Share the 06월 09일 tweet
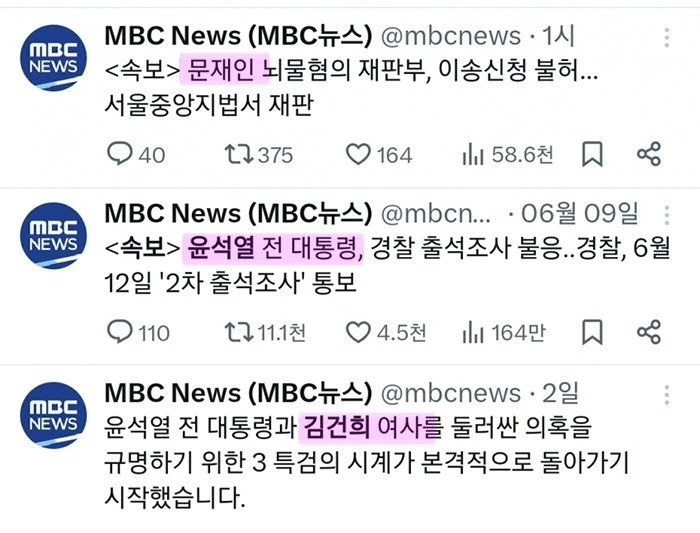 coord(649,332)
